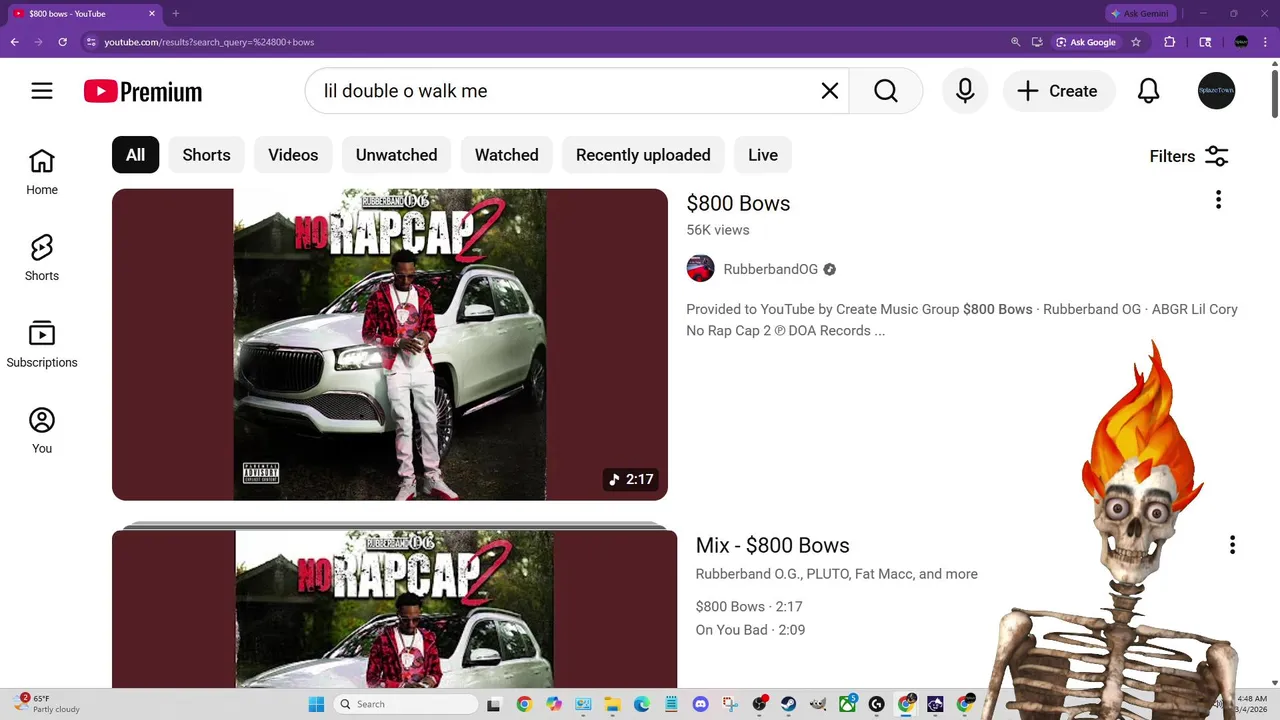Screen dimensions: 1280x720
Task: Open the YouTube account avatar menu
Action: [x=1217, y=91]
